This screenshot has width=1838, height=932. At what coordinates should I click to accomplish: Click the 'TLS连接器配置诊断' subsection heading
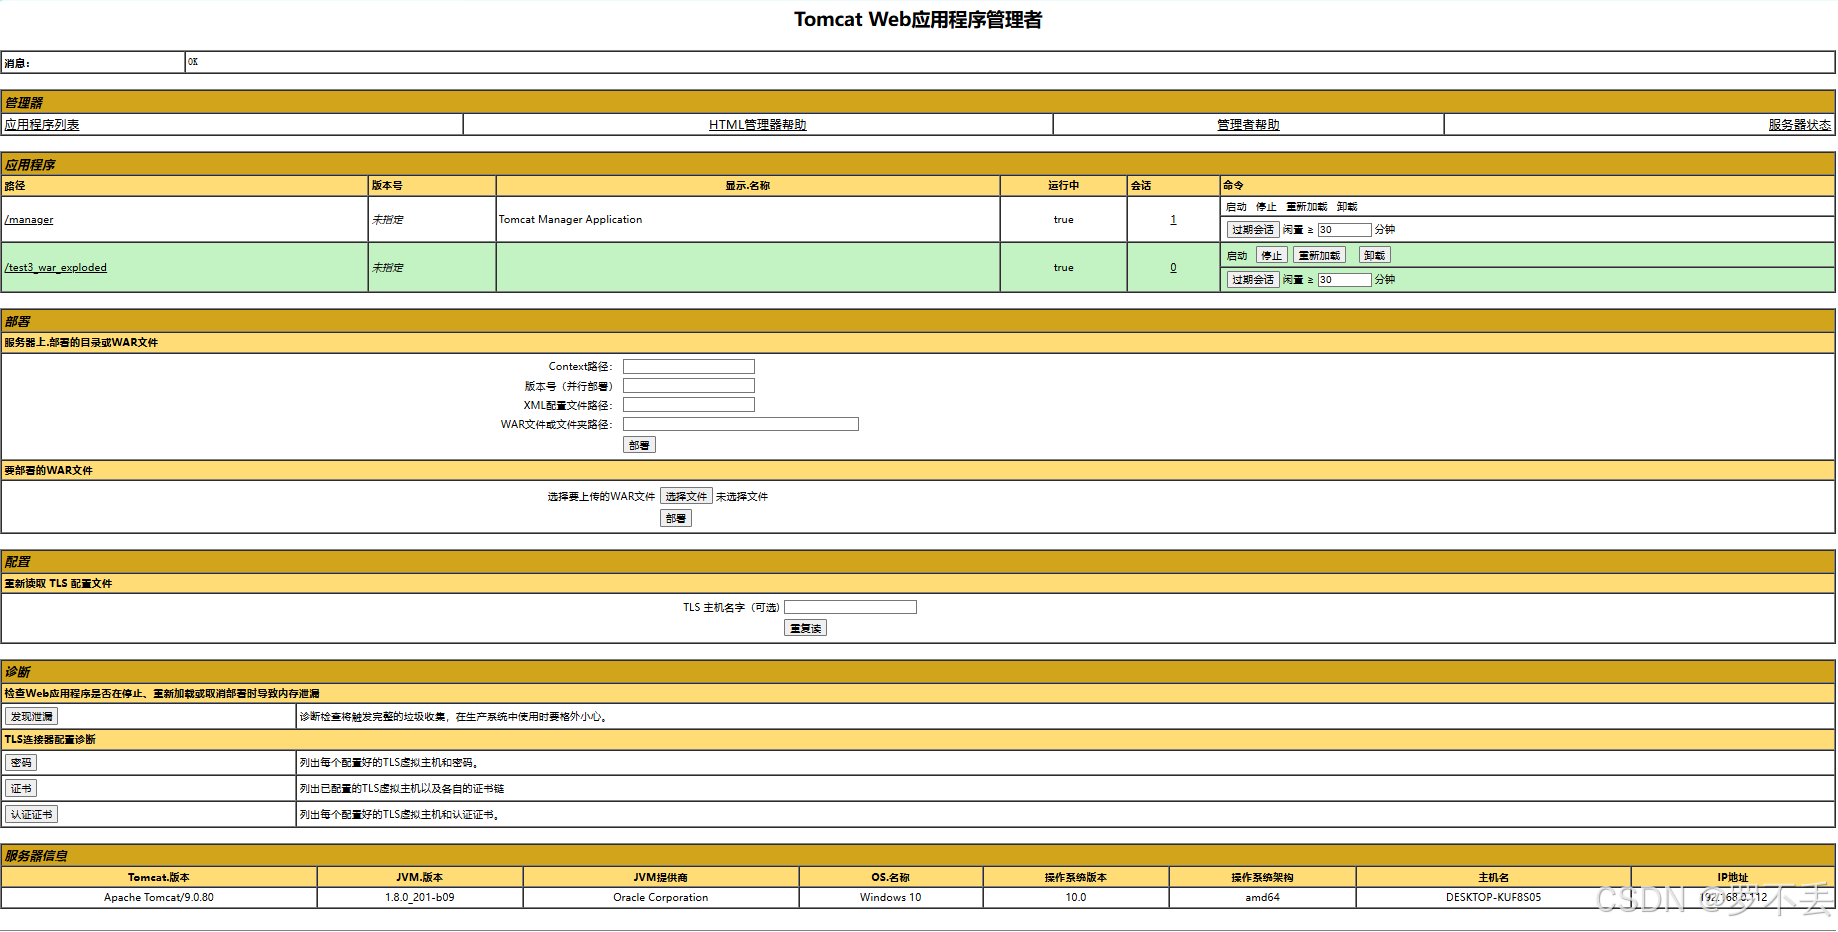[50, 740]
